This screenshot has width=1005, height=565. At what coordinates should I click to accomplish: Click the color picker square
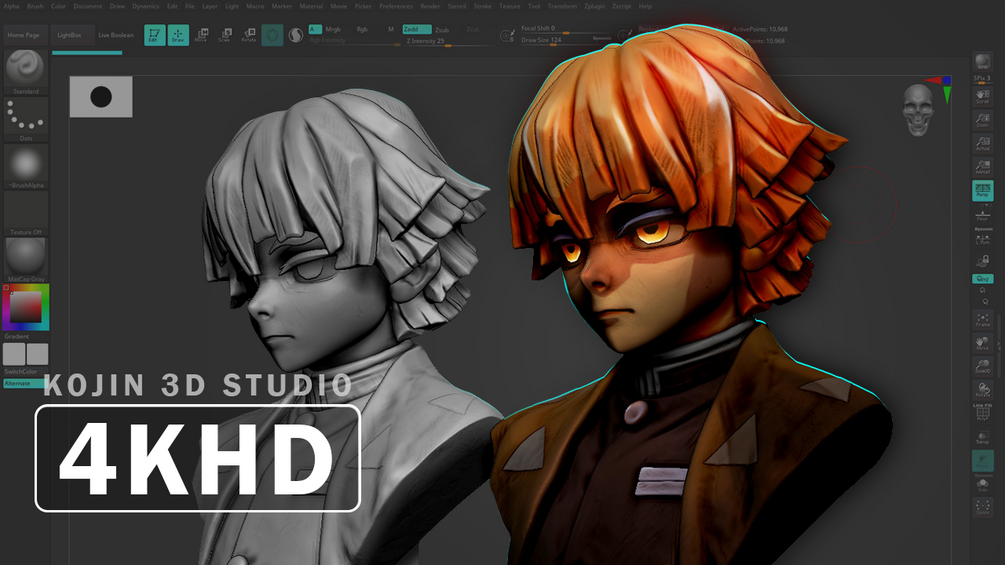click(26, 307)
